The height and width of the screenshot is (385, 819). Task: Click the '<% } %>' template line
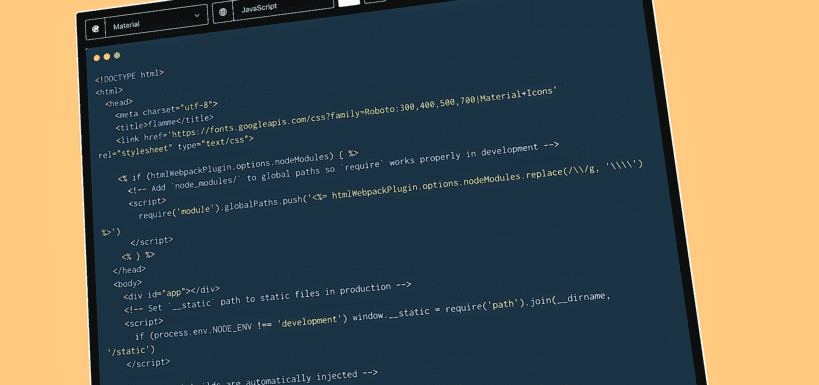click(x=138, y=256)
